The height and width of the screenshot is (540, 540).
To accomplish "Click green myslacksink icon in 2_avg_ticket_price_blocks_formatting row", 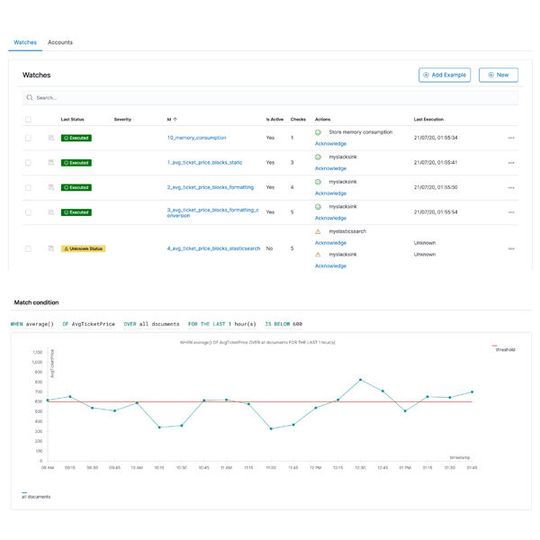I will 318,182.
